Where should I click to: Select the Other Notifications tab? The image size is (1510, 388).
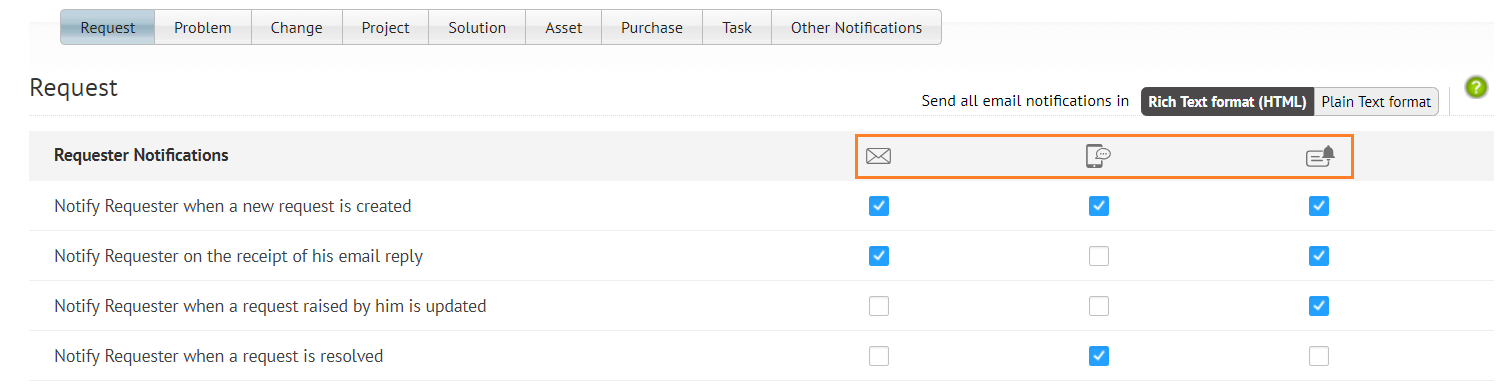pyautogui.click(x=856, y=28)
